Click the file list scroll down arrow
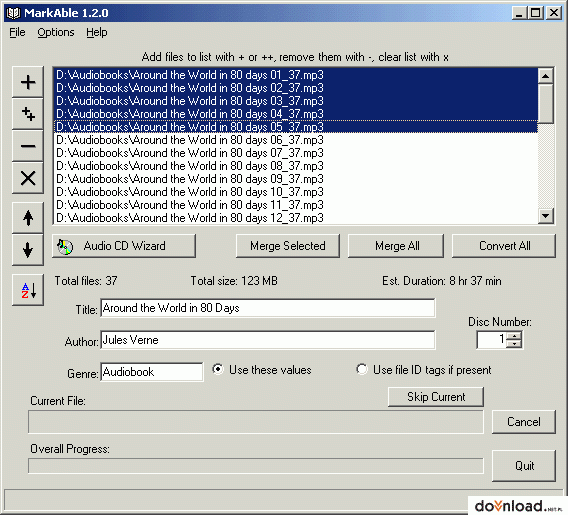This screenshot has width=568, height=515. (x=545, y=217)
